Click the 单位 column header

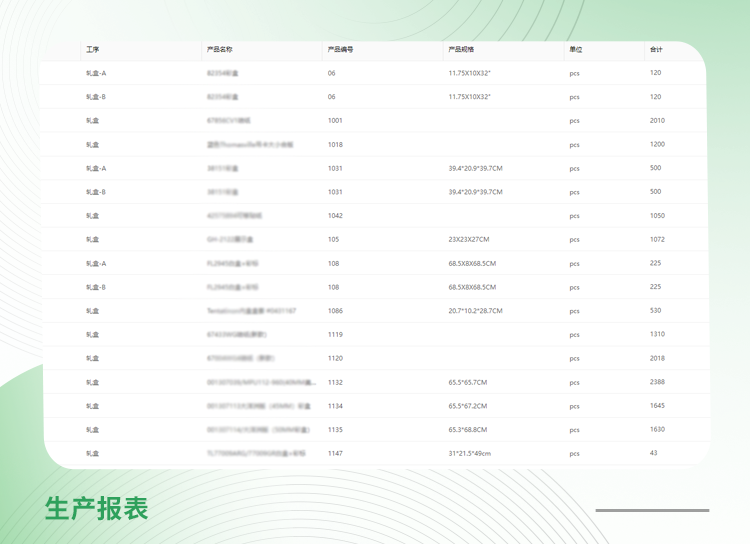tap(575, 49)
